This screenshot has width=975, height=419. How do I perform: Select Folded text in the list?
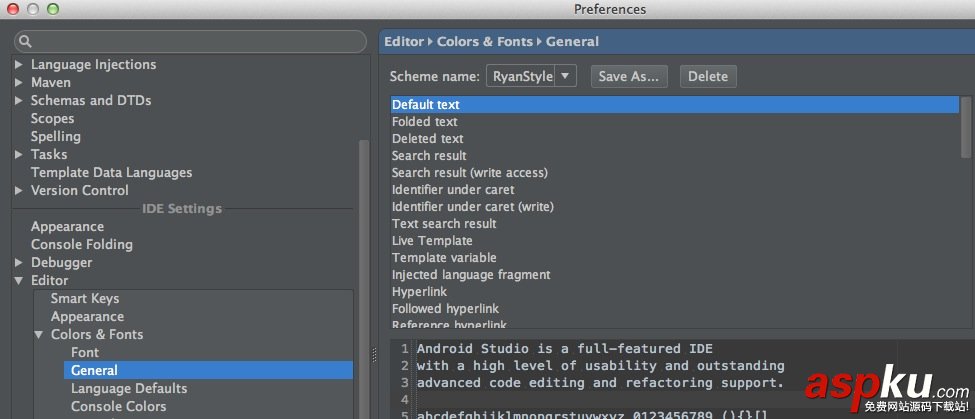click(425, 122)
